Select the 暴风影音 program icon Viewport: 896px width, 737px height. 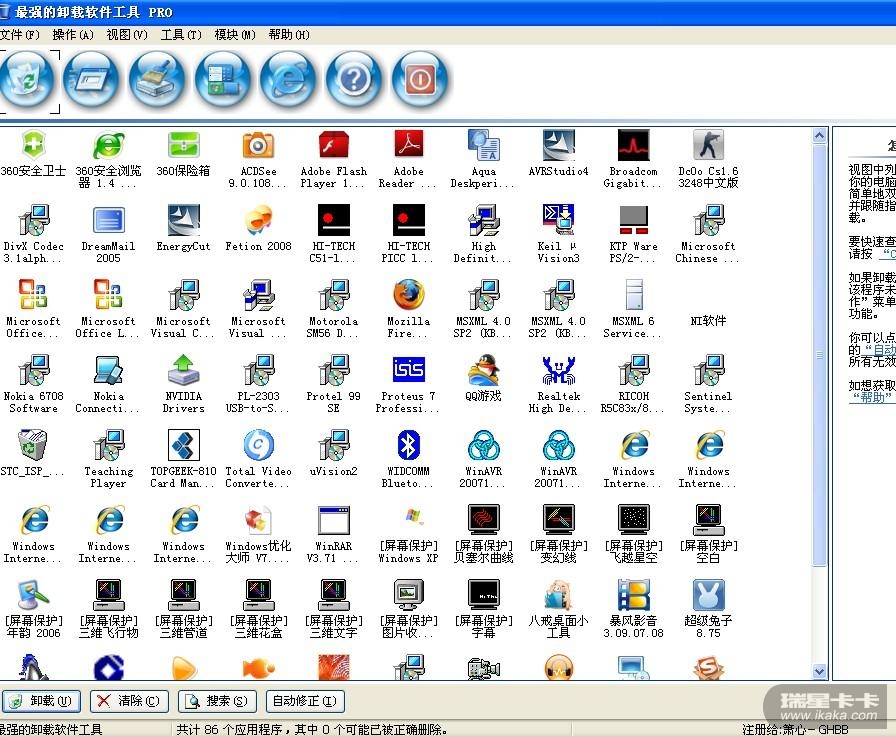(x=633, y=597)
